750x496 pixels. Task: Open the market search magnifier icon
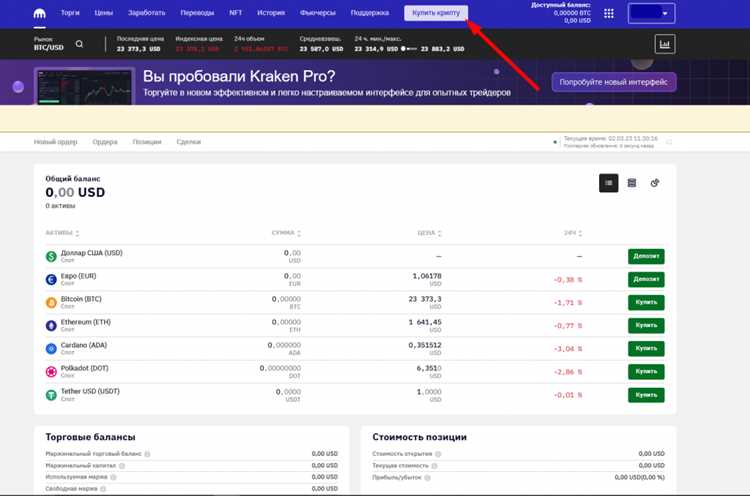(x=79, y=44)
